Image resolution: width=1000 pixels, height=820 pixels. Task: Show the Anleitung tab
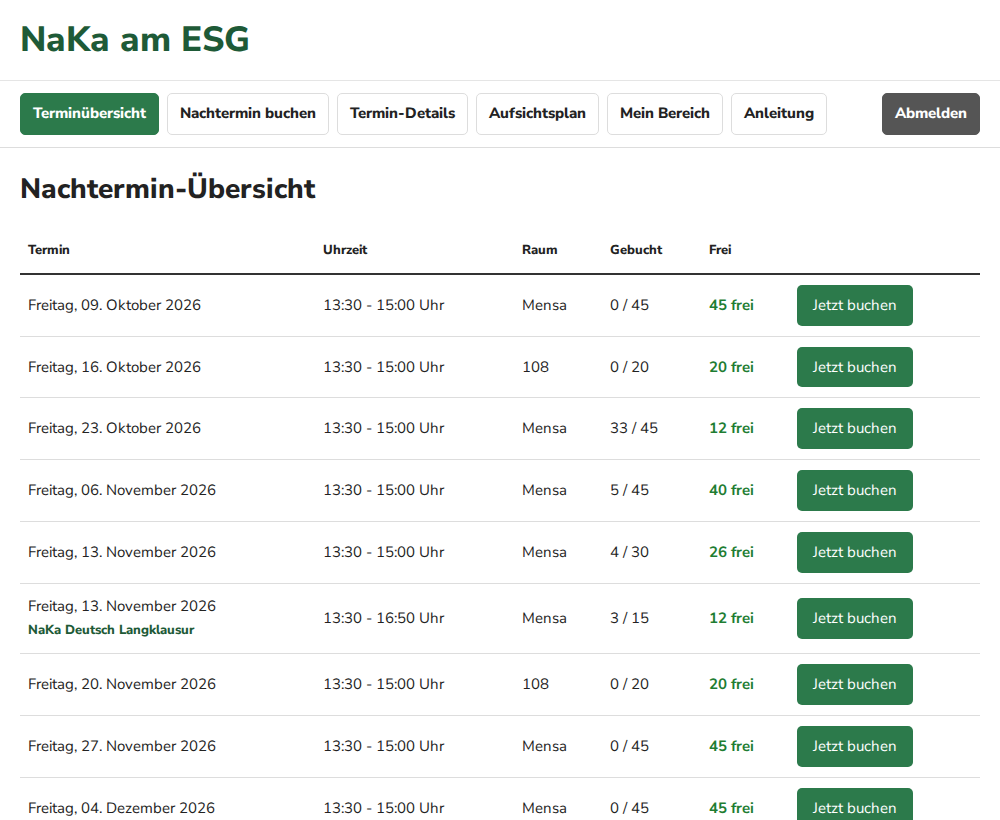coord(779,113)
